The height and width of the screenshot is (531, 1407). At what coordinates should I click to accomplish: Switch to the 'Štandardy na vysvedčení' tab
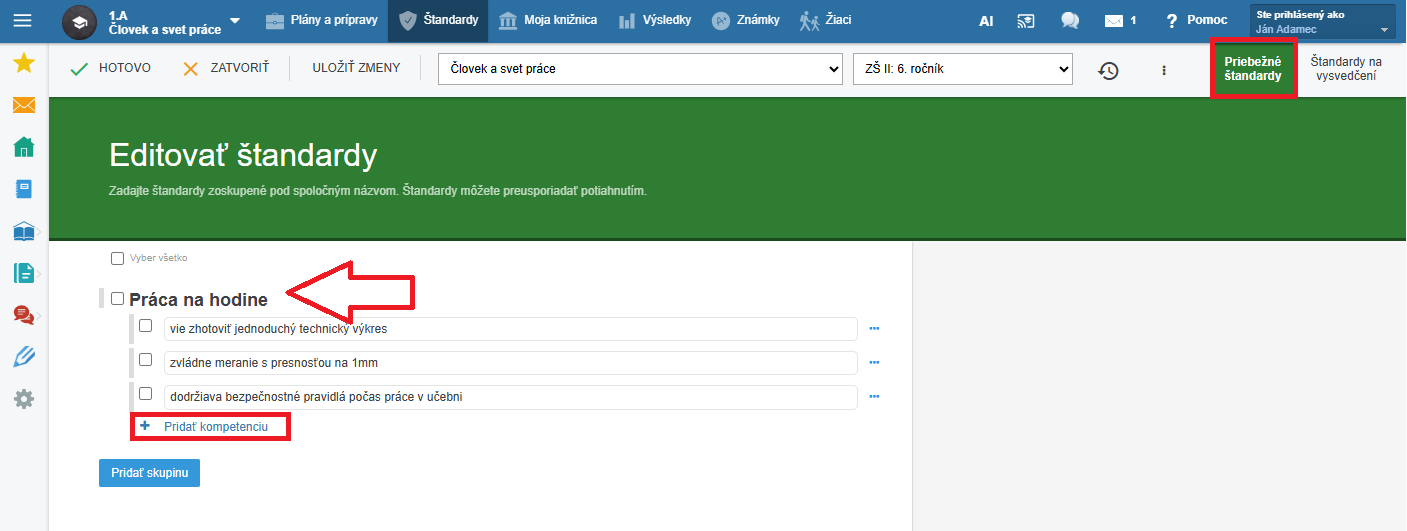tap(1346, 69)
